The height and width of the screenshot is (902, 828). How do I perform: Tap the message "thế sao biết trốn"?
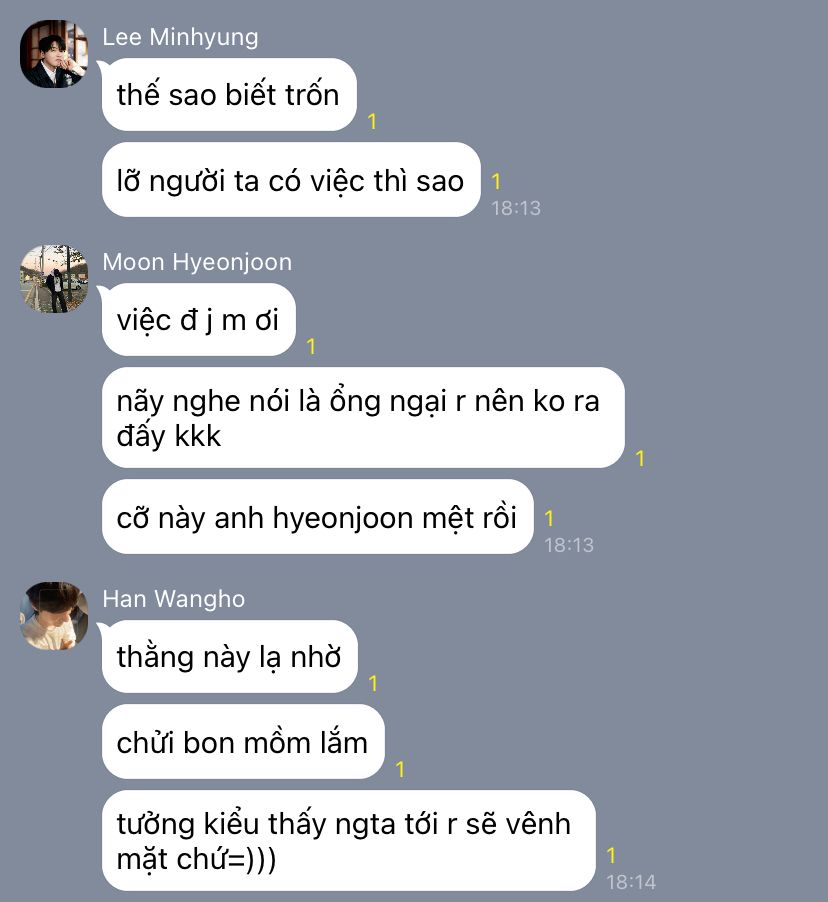pos(229,94)
